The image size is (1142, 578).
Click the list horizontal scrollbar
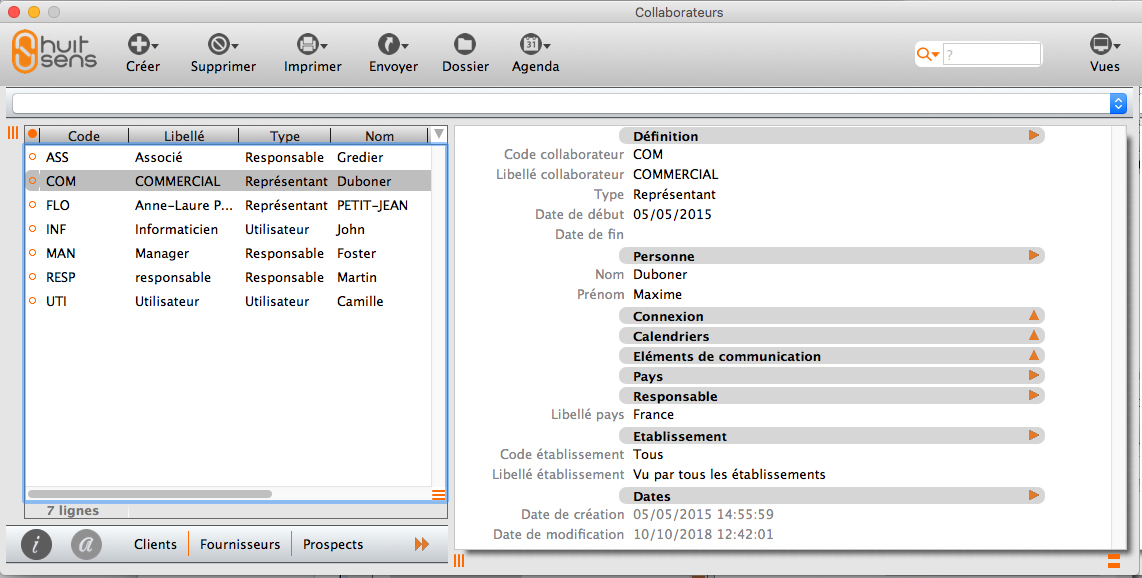click(x=149, y=494)
